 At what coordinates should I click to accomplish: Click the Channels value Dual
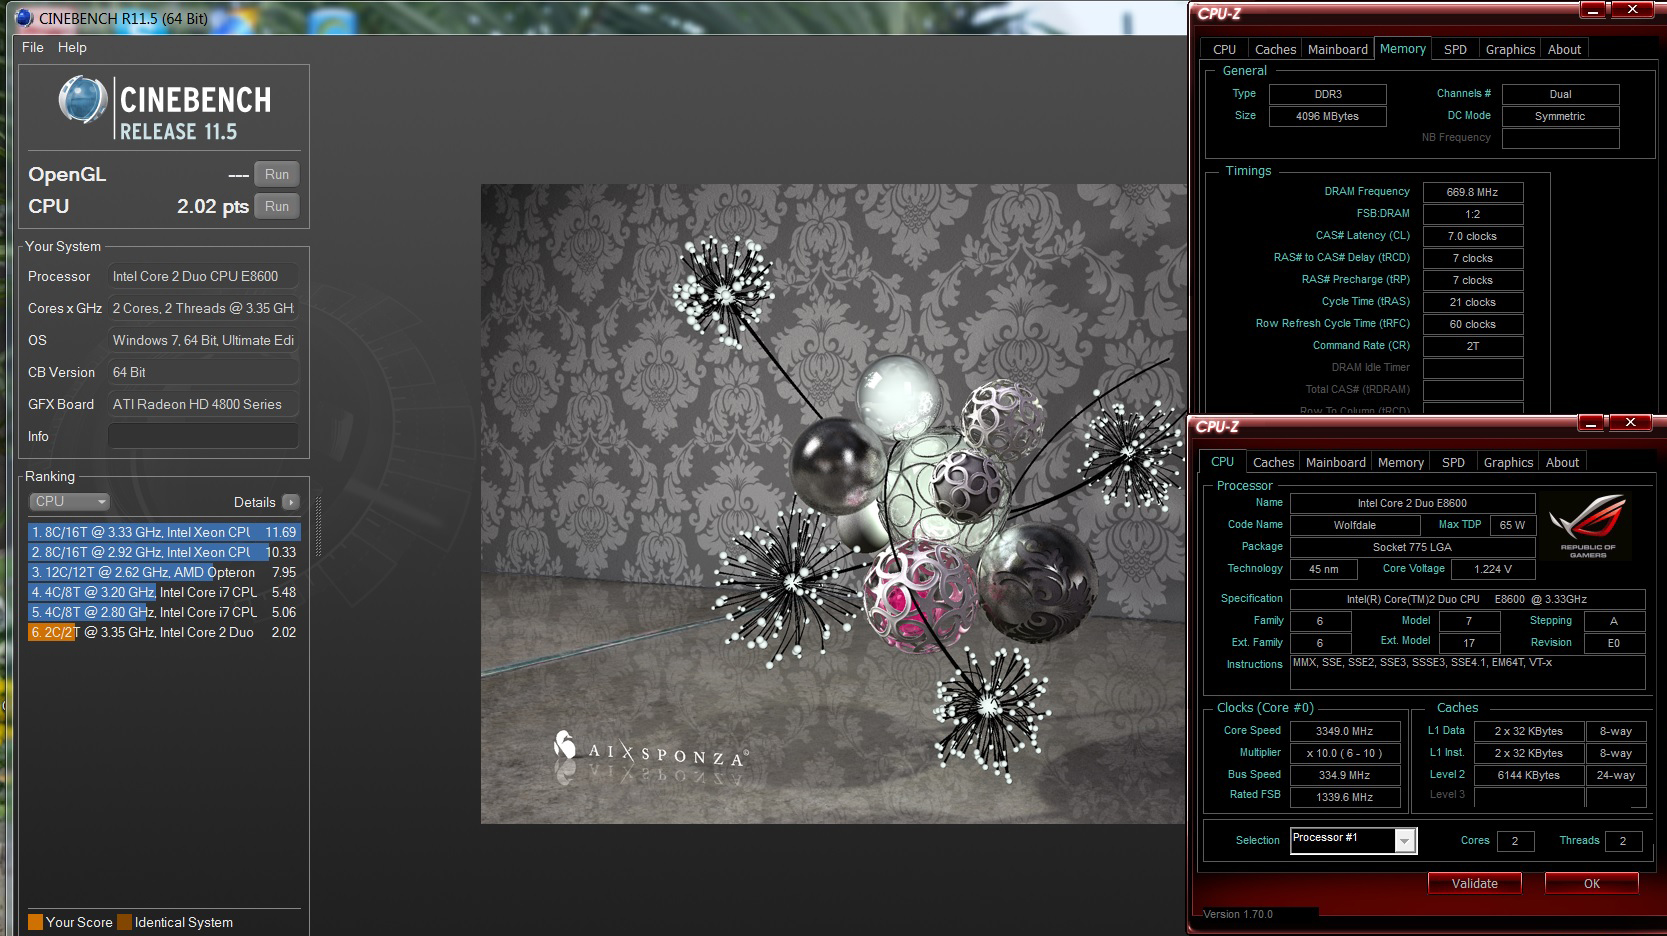point(1560,94)
